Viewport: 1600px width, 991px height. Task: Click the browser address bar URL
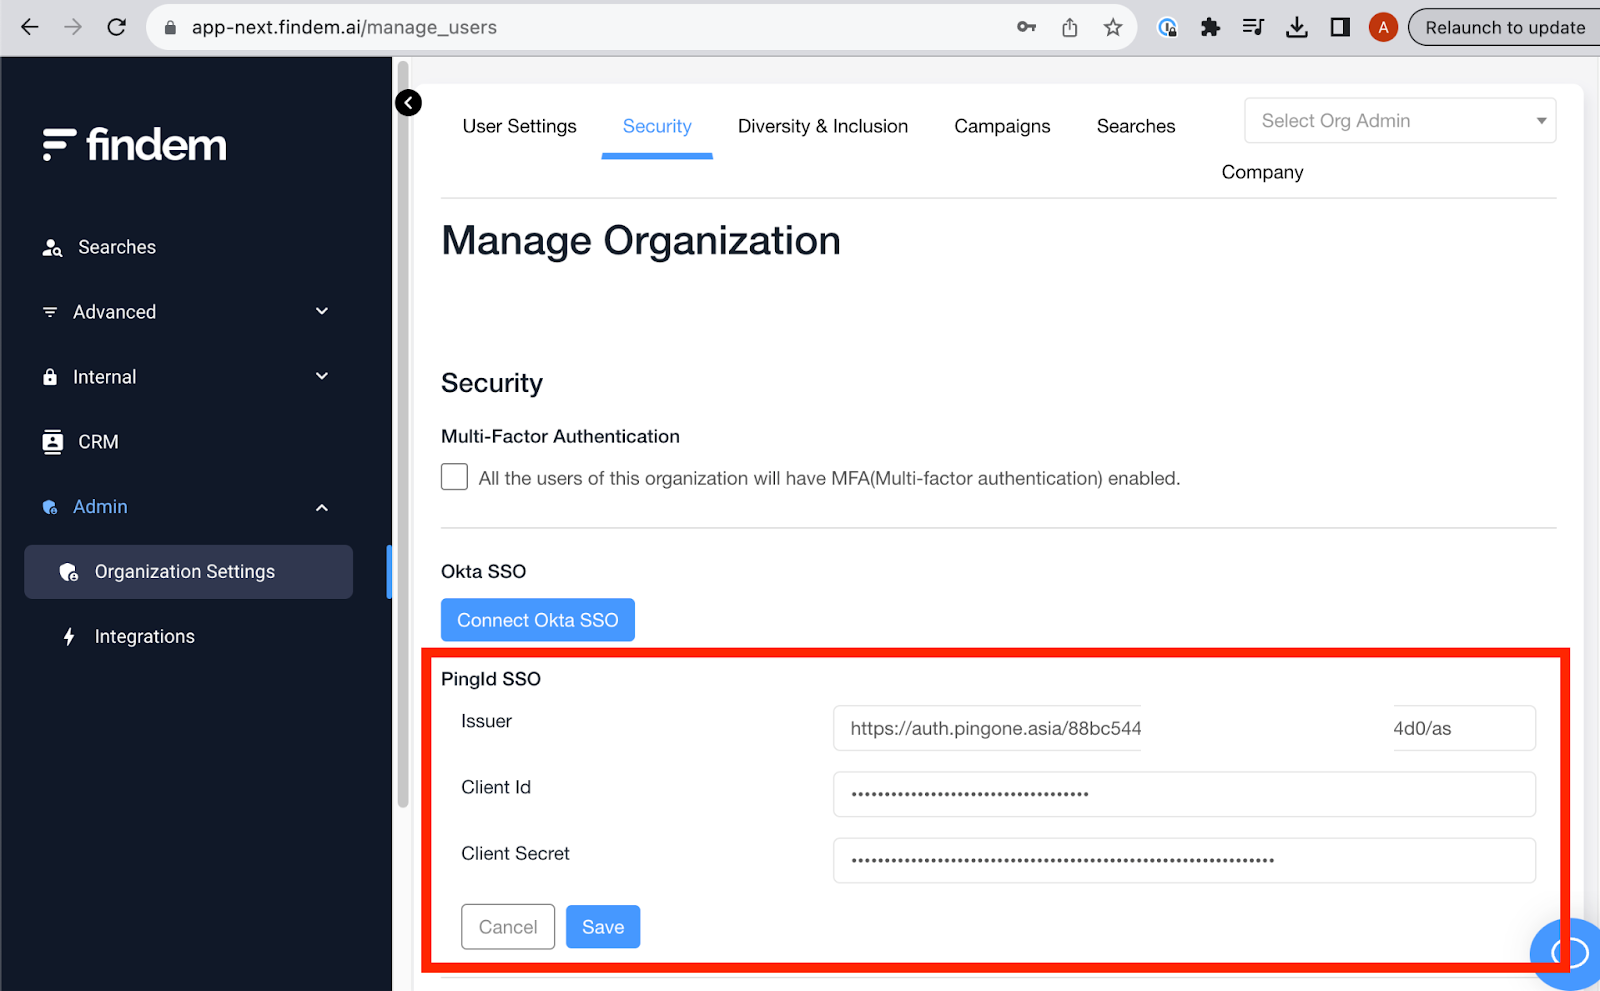tap(344, 27)
